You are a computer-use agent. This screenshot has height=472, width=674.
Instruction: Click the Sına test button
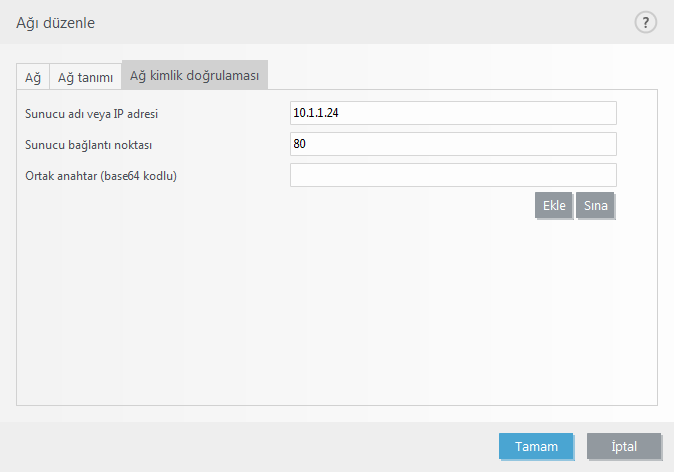coord(595,205)
